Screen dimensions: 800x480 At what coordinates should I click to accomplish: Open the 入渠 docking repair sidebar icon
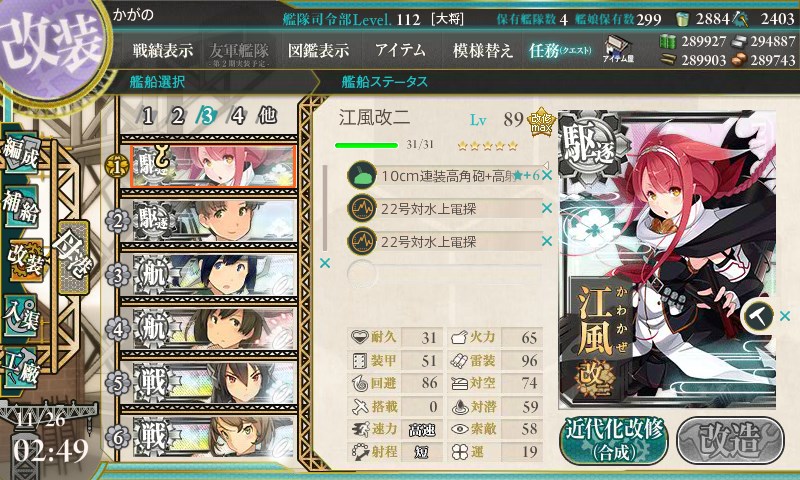21,316
